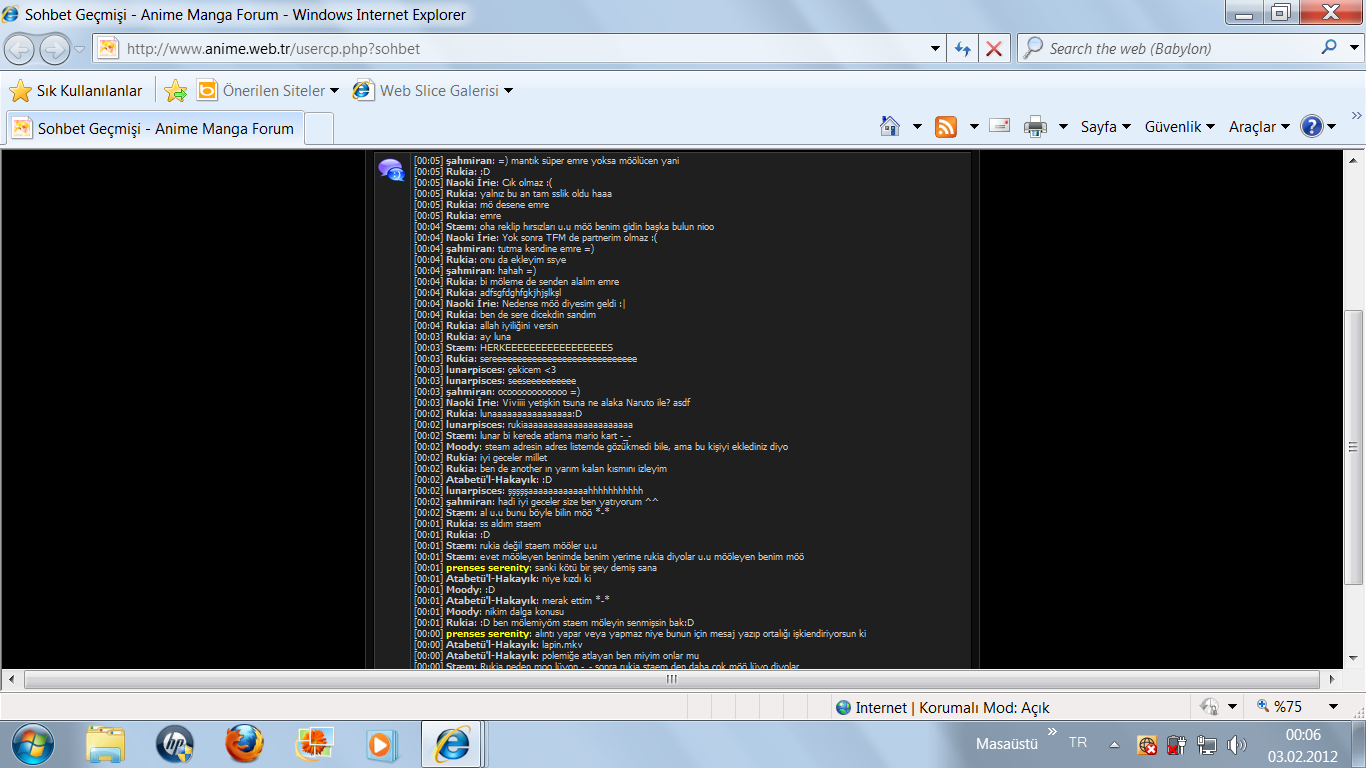This screenshot has width=1366, height=768.
Task: Launch the HP taskbar application
Action: tap(175, 744)
